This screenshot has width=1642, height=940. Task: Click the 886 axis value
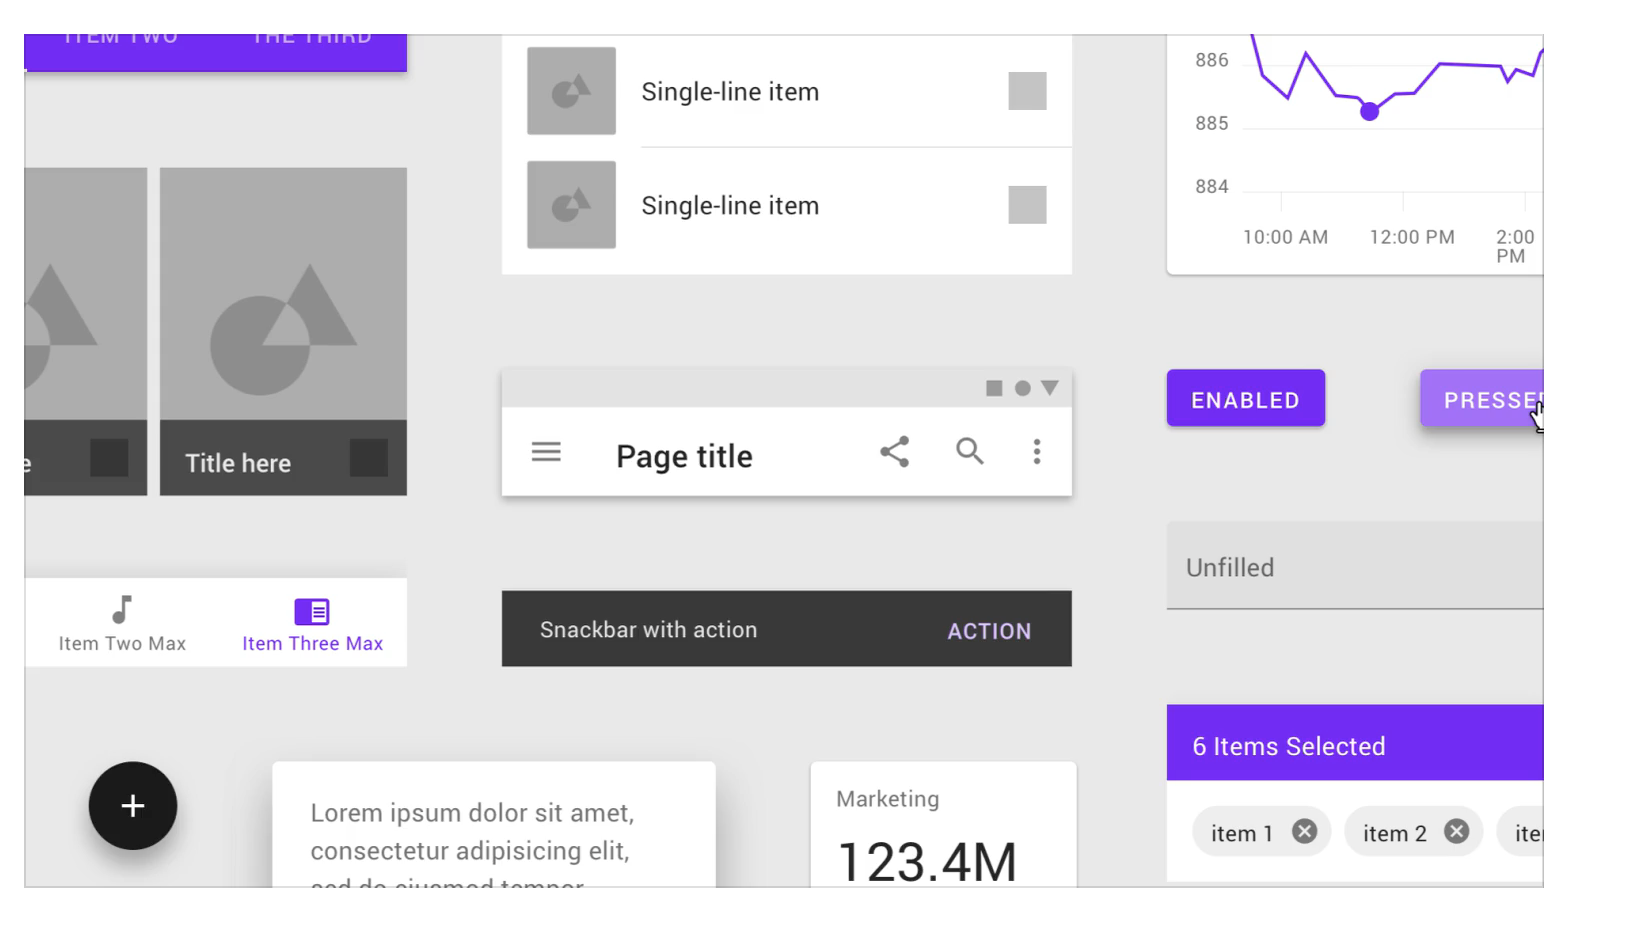[1212, 60]
